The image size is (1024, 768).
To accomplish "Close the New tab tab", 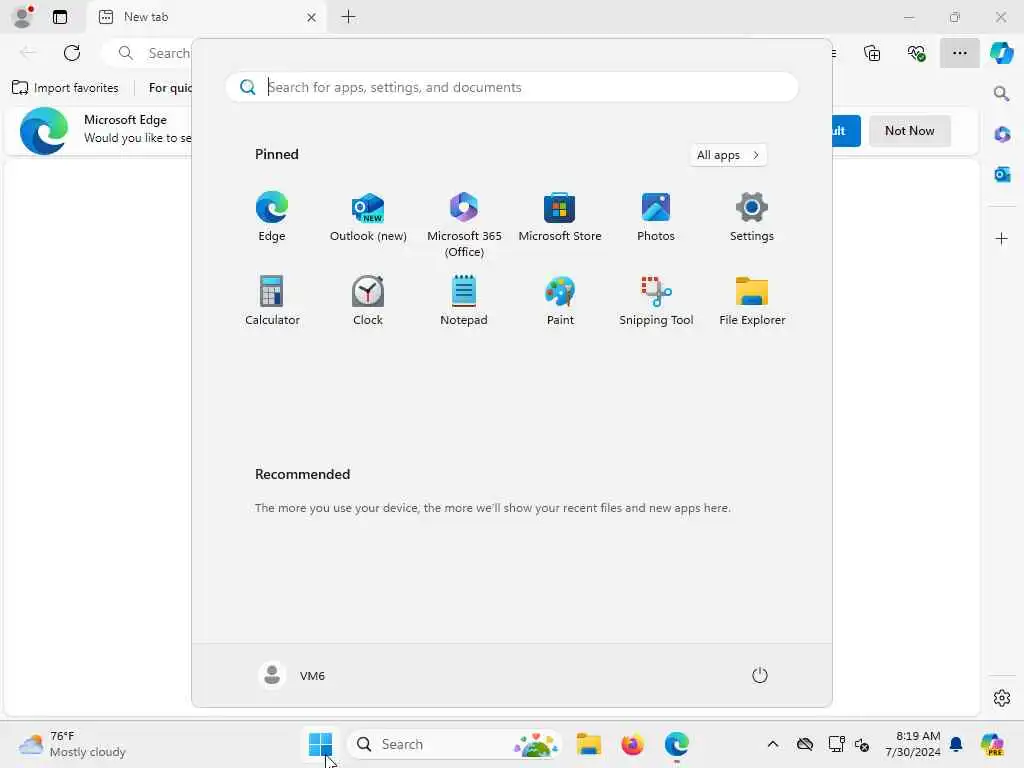I will [x=312, y=18].
